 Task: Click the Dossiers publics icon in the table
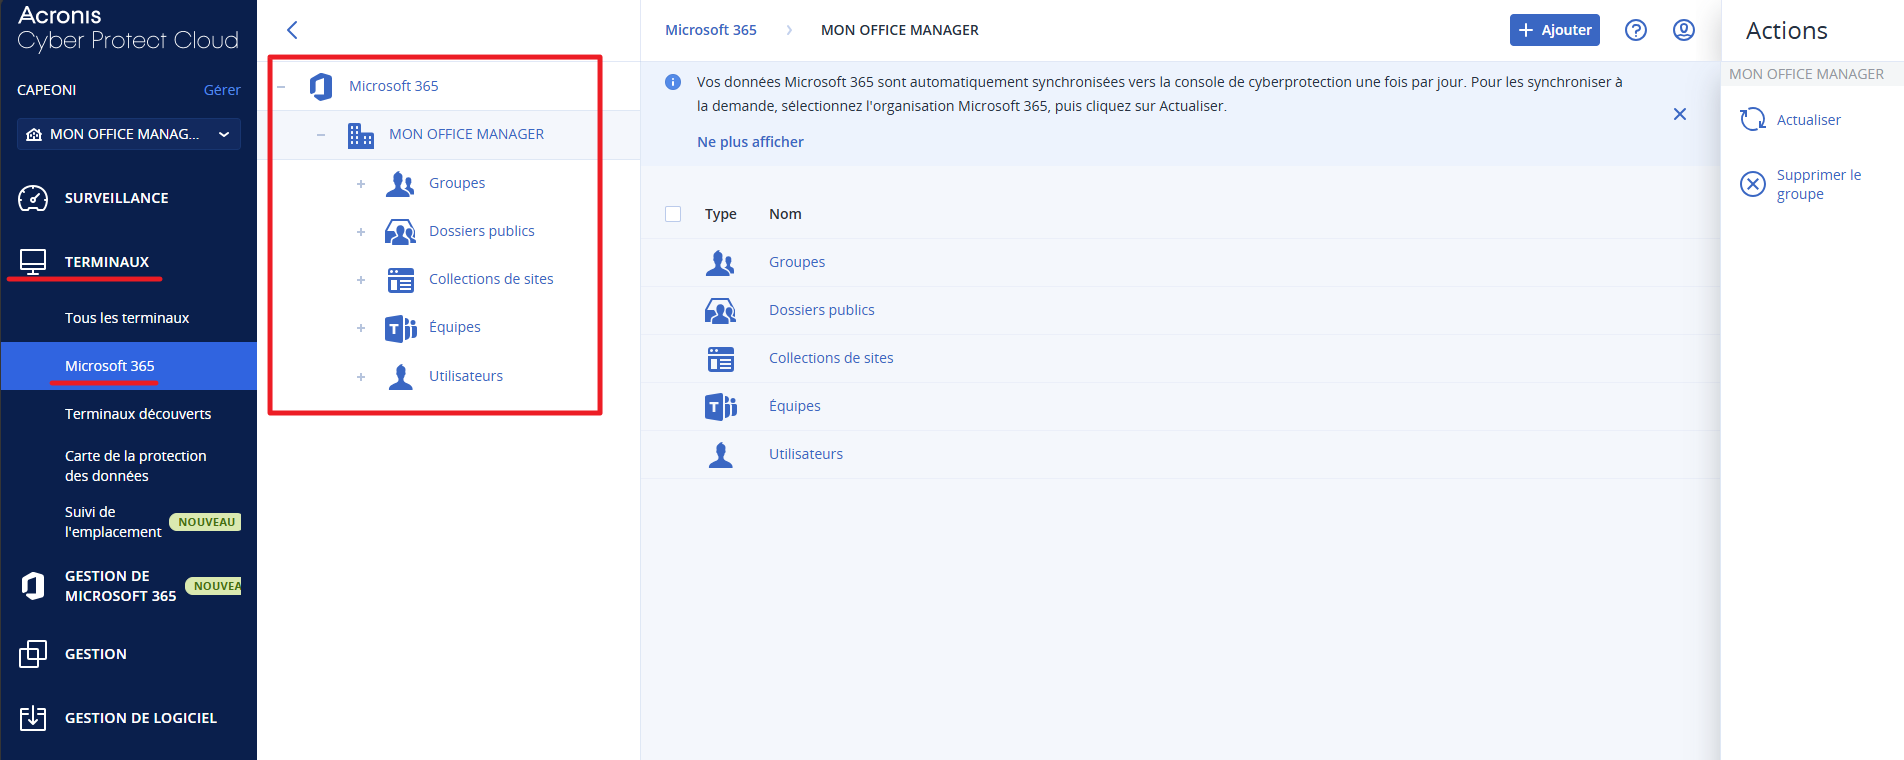721,311
